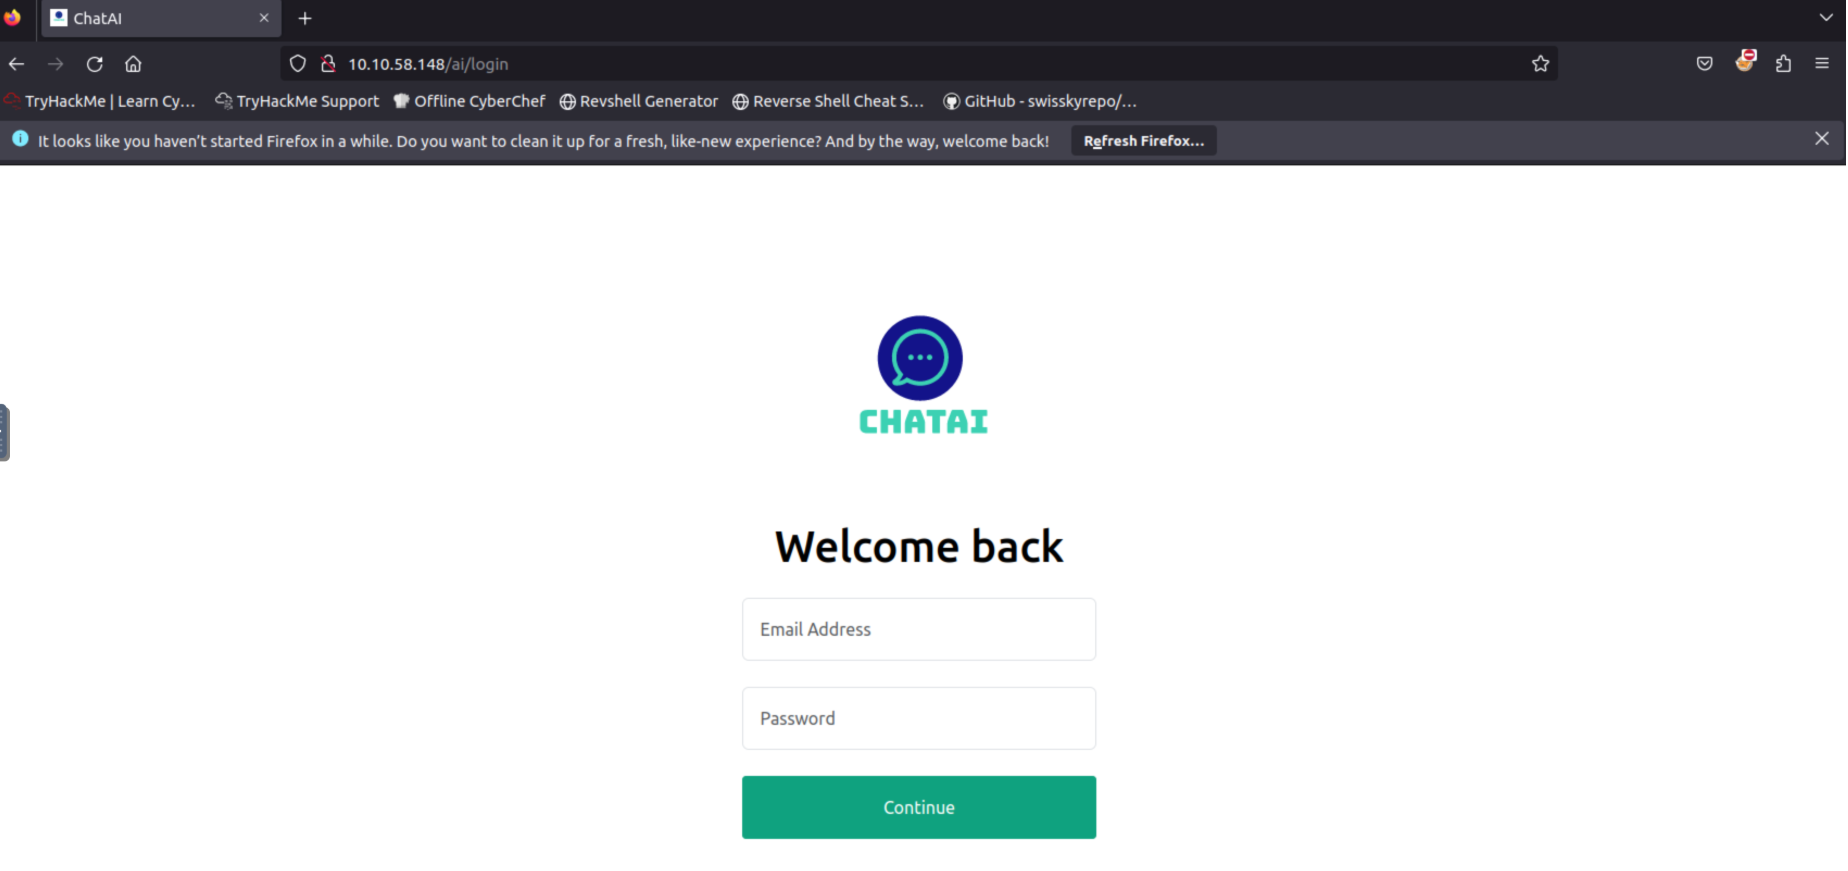Screen dimensions: 1848x871
Task: Go to the Firefox home page icon
Action: click(133, 64)
